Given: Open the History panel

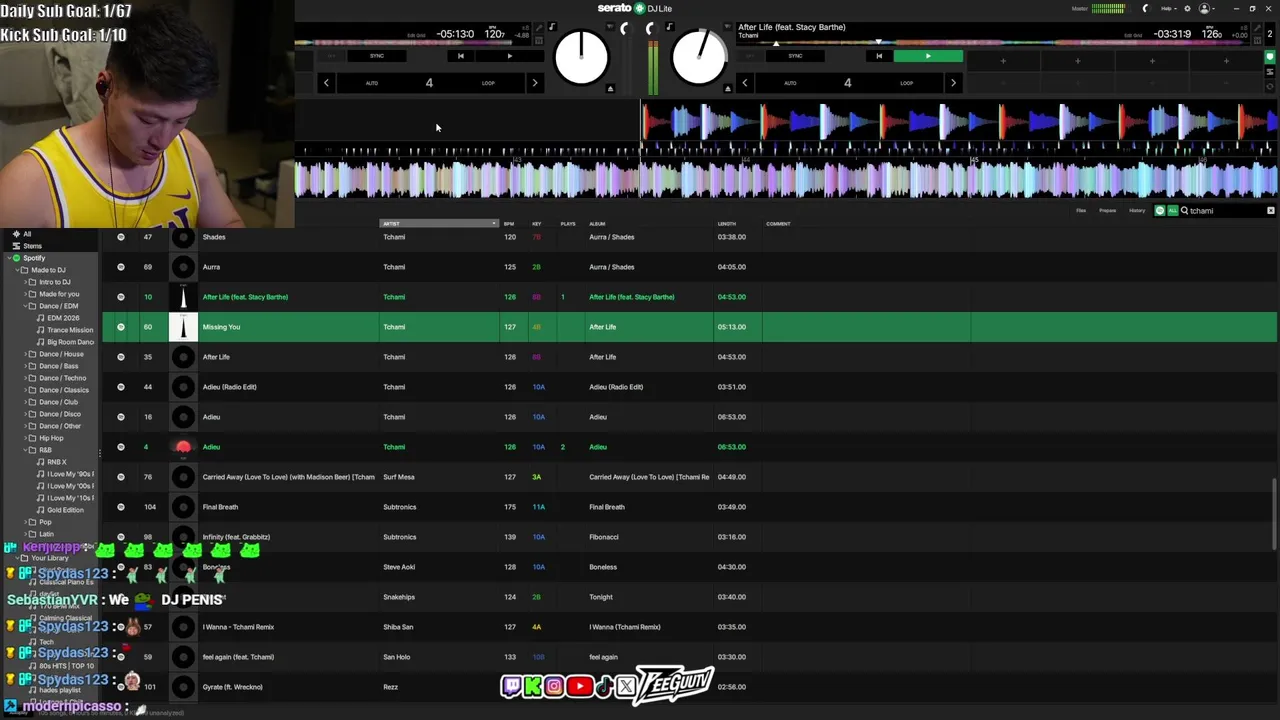Looking at the screenshot, I should [x=1137, y=211].
